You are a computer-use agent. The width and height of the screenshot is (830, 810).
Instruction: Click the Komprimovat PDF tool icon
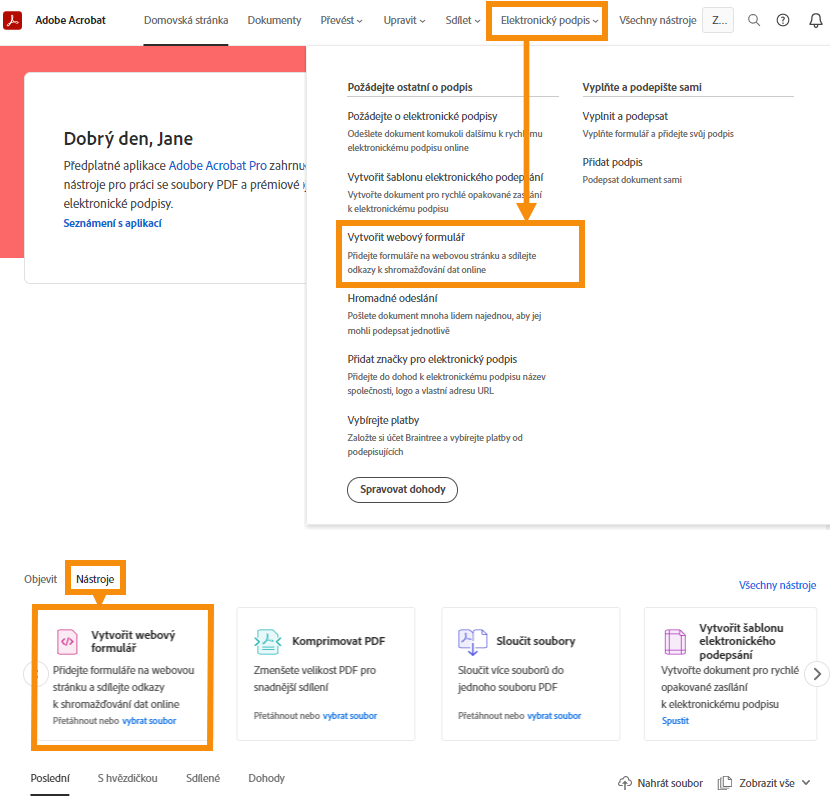267,641
